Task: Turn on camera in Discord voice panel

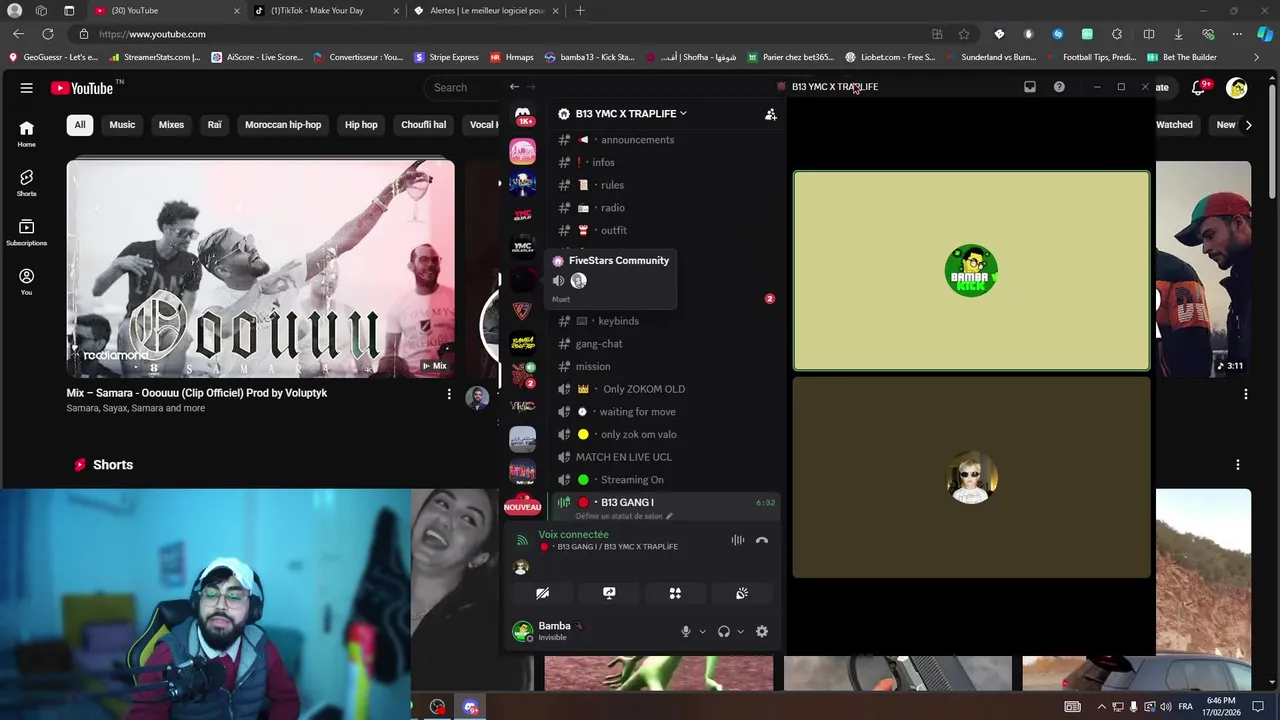Action: coord(543,593)
